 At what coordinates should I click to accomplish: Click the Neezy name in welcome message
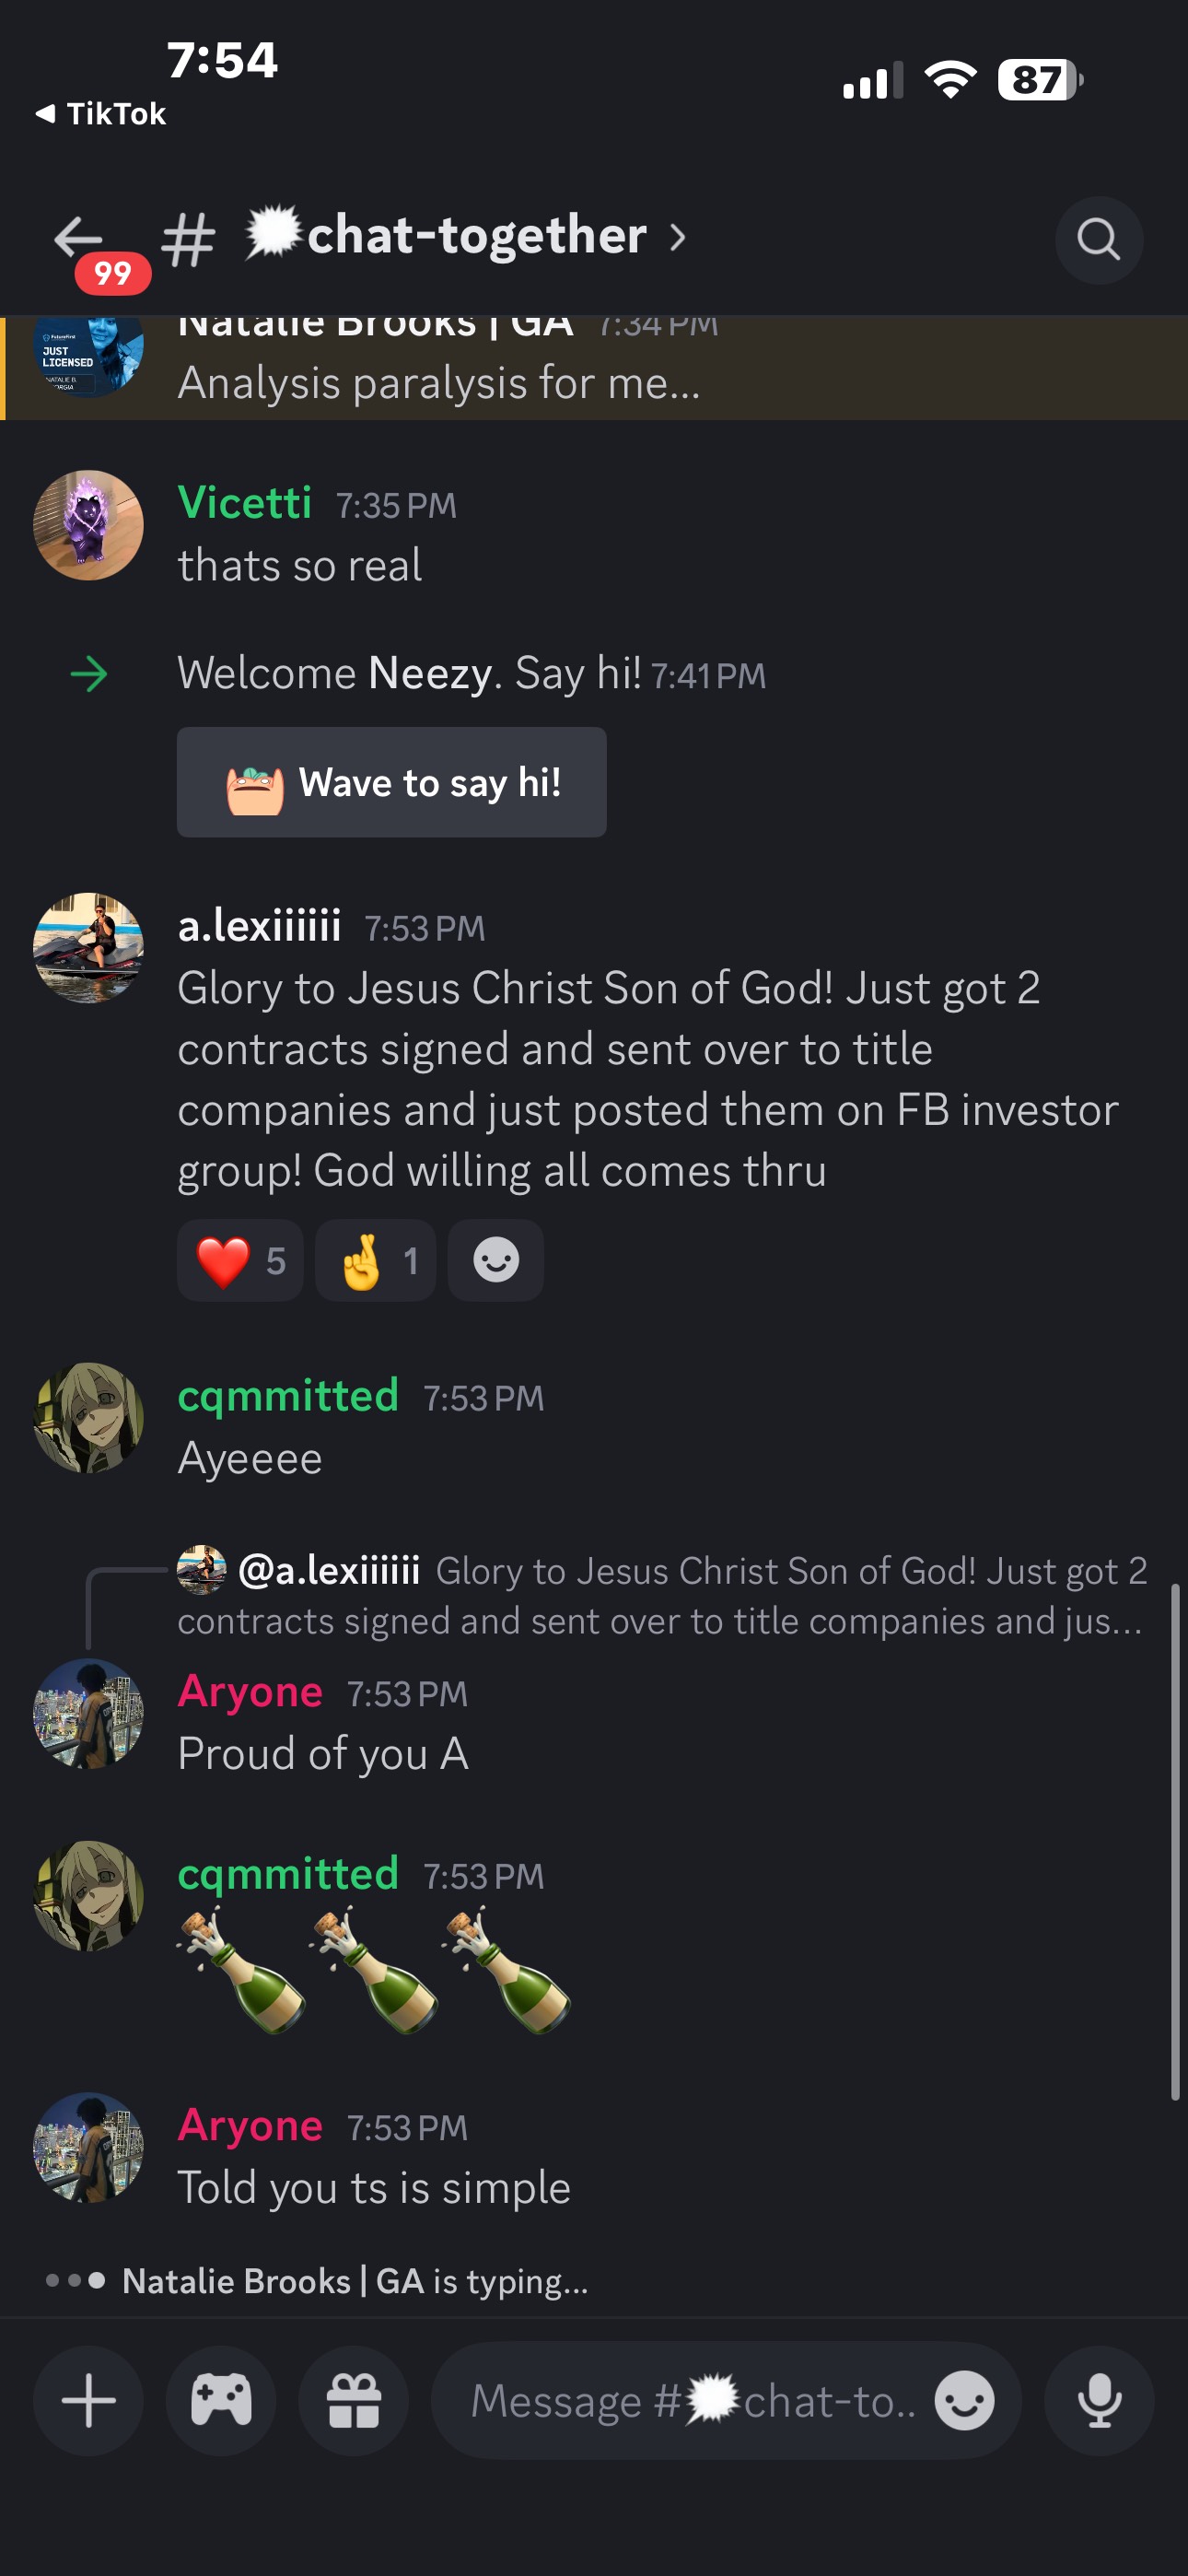[x=429, y=674]
